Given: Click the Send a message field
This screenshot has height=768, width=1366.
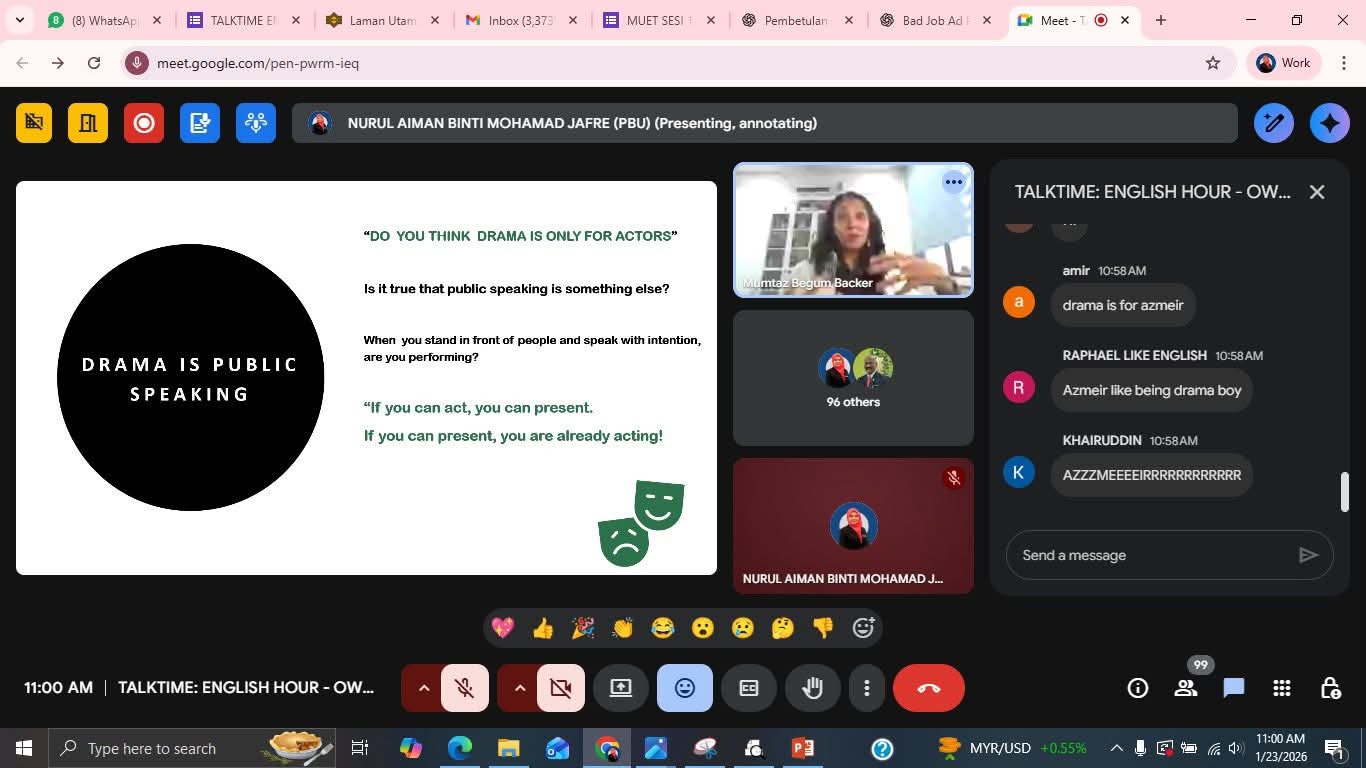Looking at the screenshot, I should 1150,555.
